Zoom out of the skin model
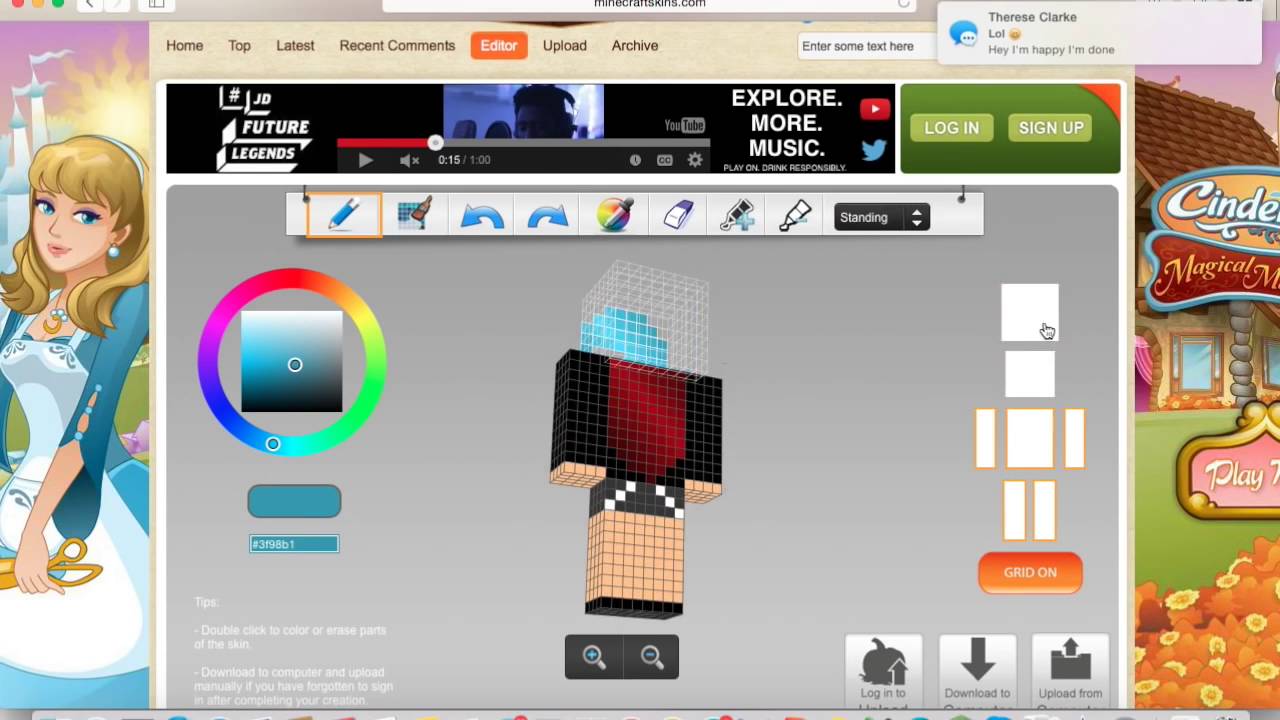 tap(652, 657)
